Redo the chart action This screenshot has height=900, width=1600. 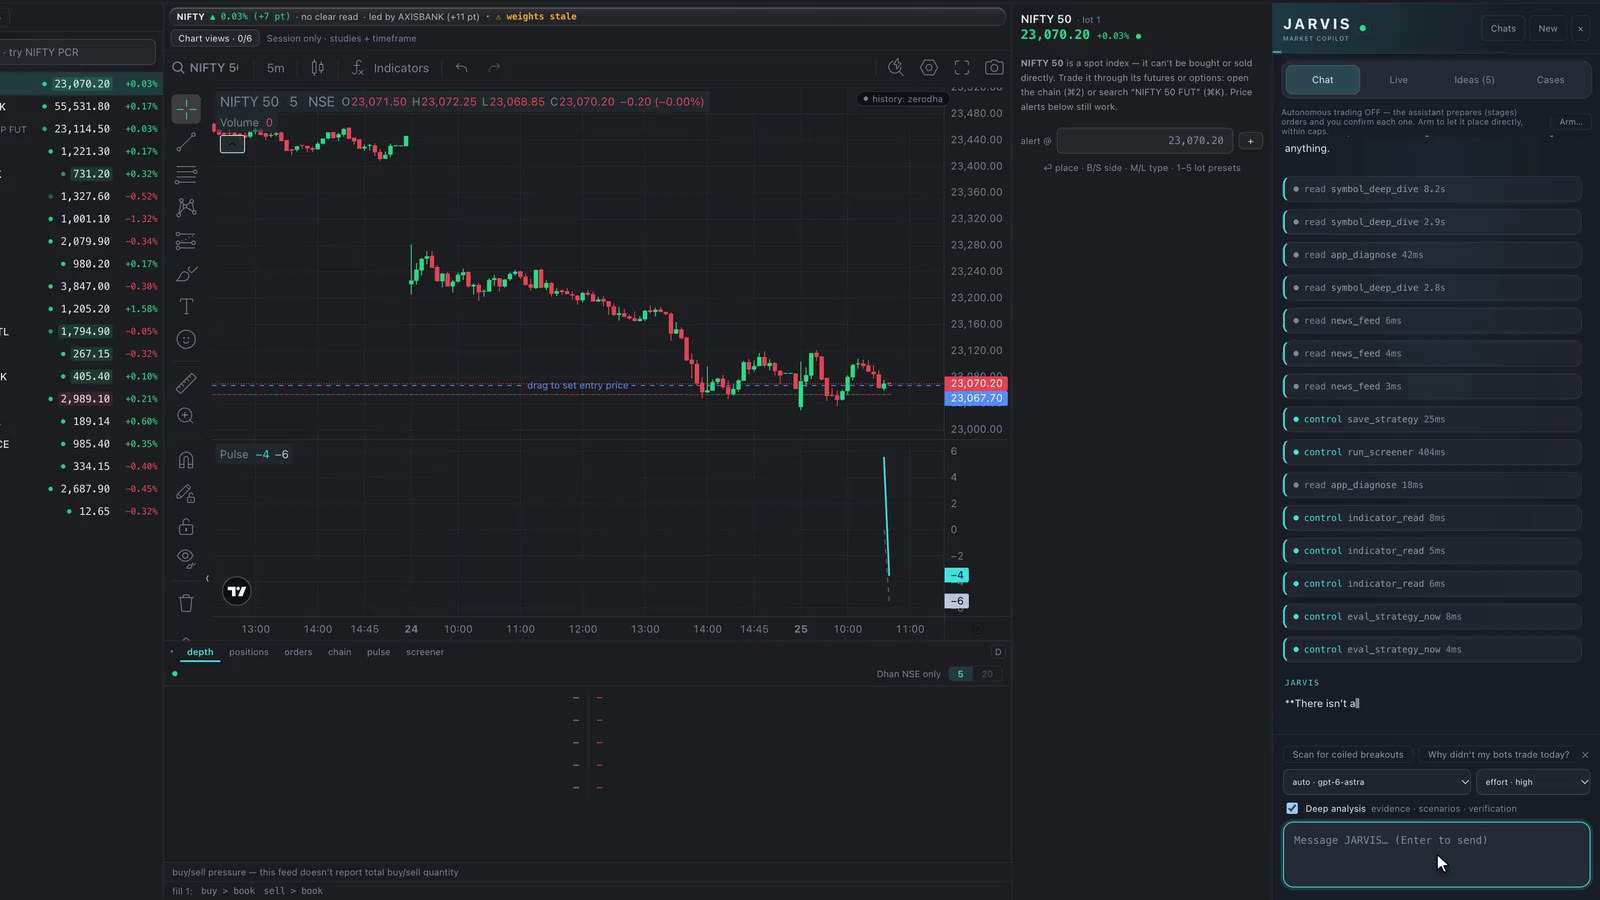pos(494,68)
